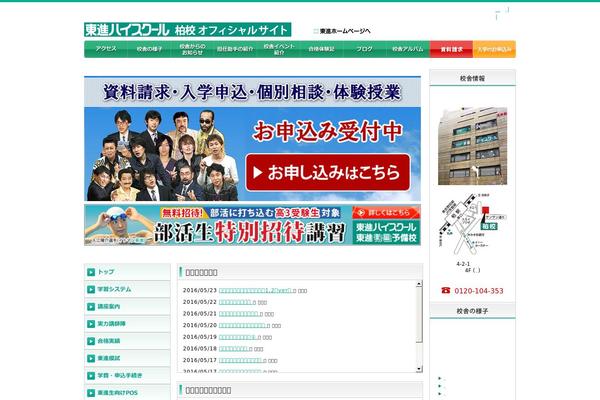Click the 詳しくはこちら arrow on the banner
This screenshot has width=600, height=400.
pyautogui.click(x=386, y=212)
